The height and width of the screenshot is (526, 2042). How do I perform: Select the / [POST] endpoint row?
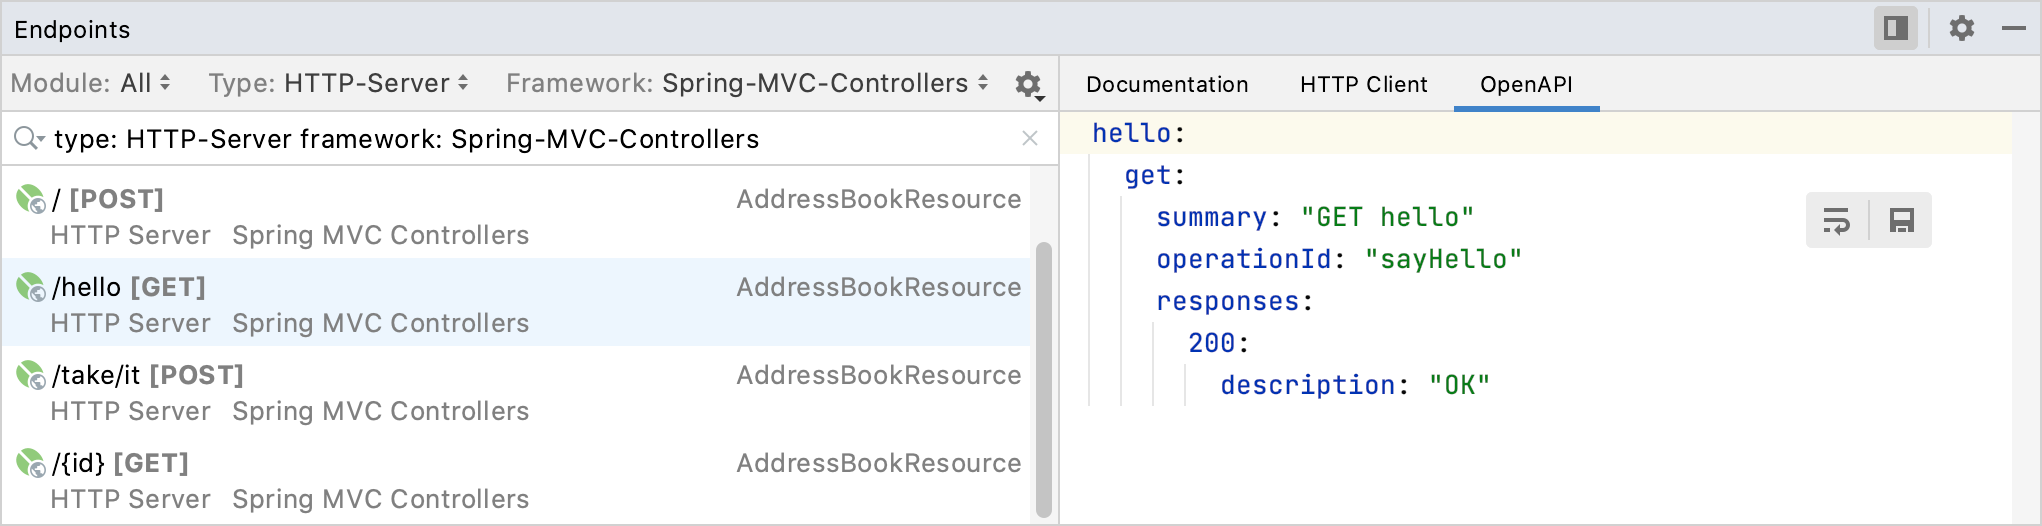400,215
